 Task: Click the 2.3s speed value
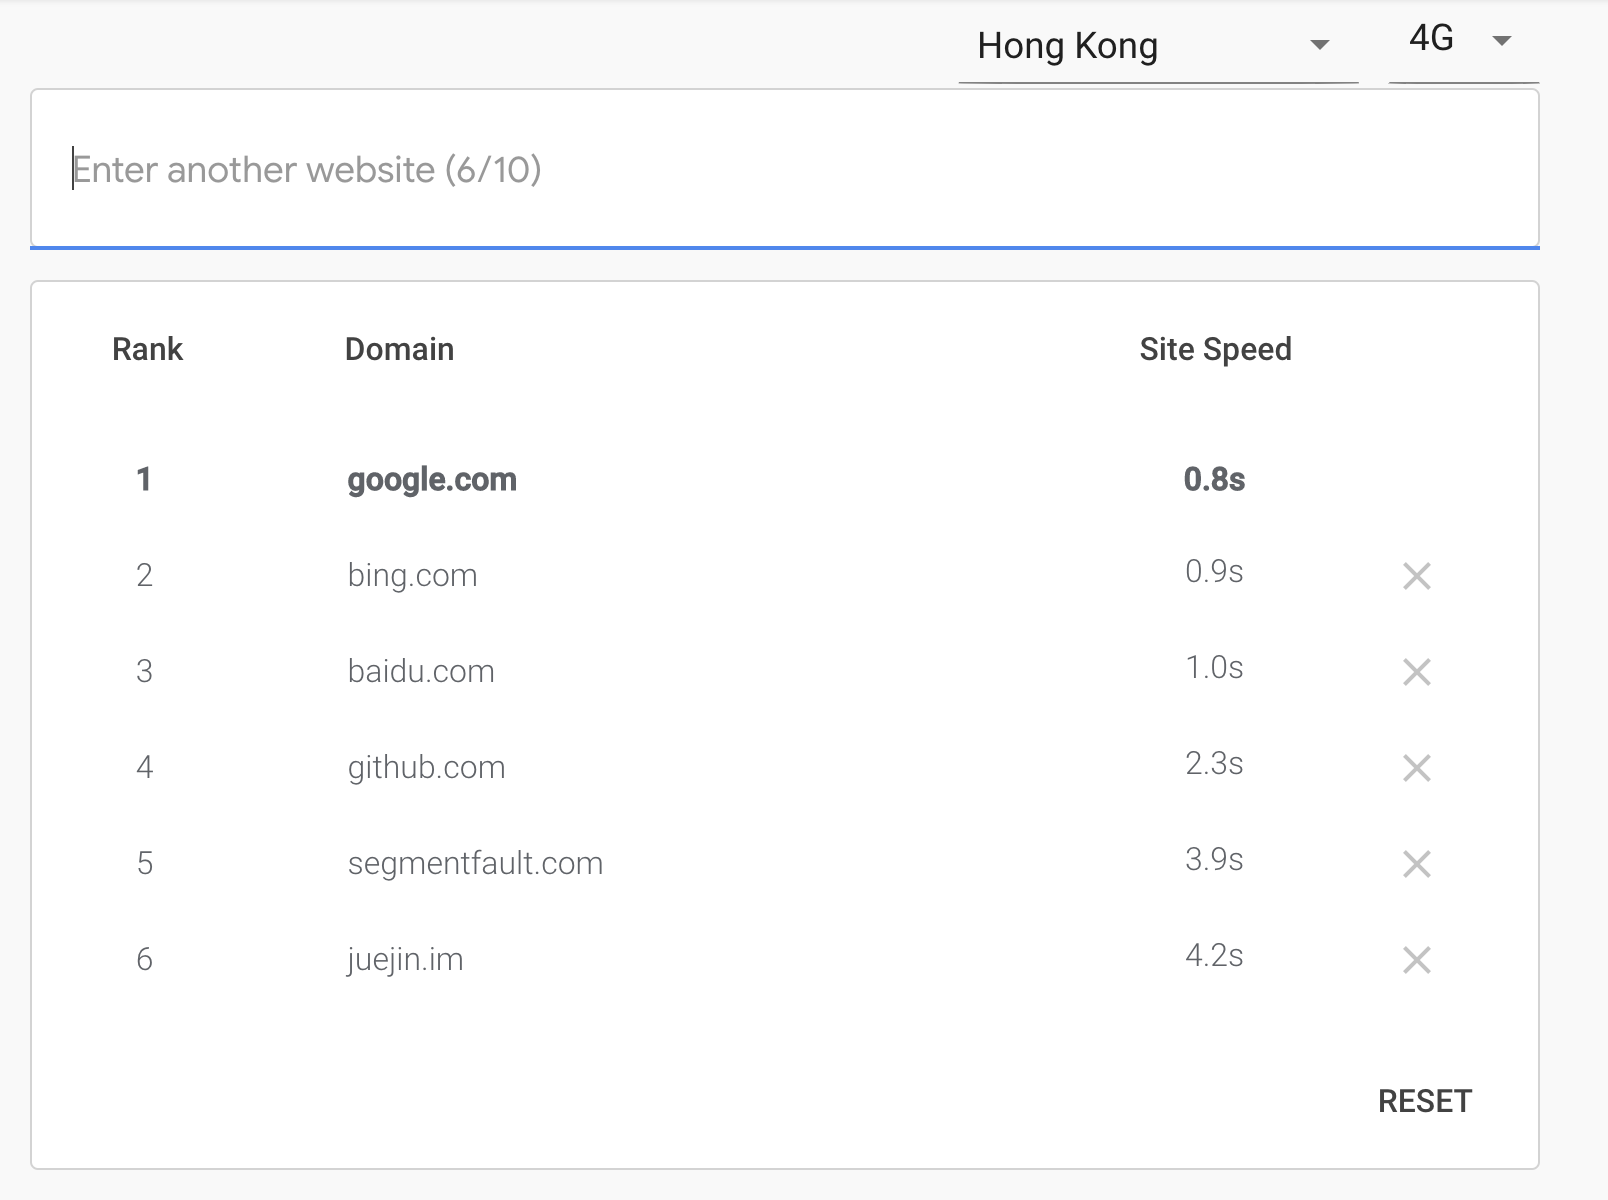(x=1214, y=763)
